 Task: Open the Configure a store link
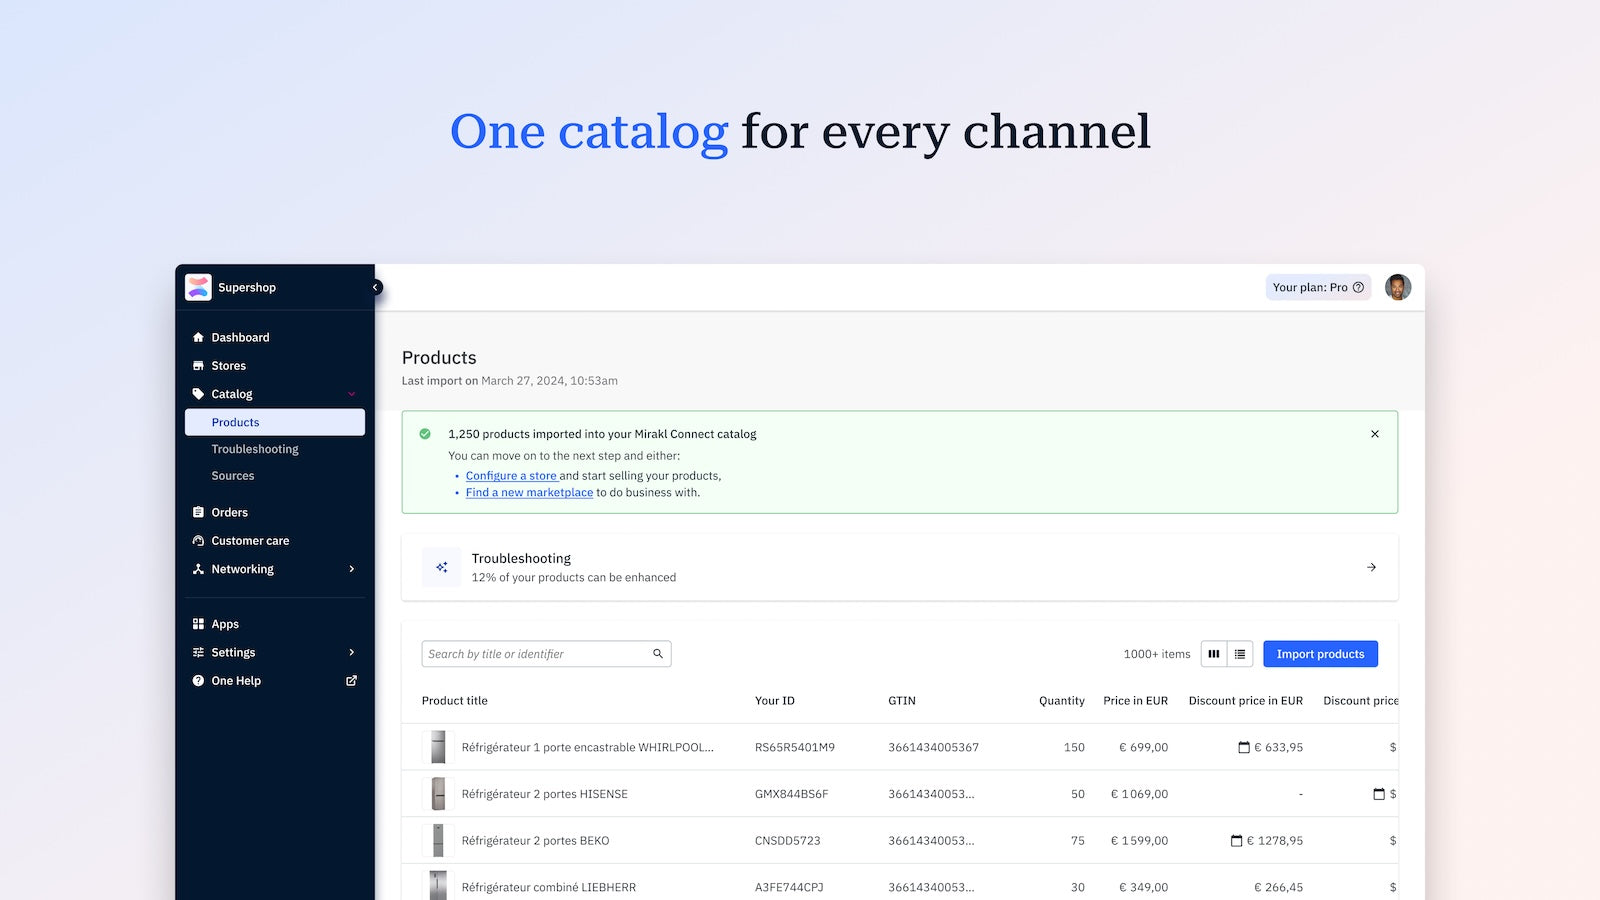[x=511, y=475]
